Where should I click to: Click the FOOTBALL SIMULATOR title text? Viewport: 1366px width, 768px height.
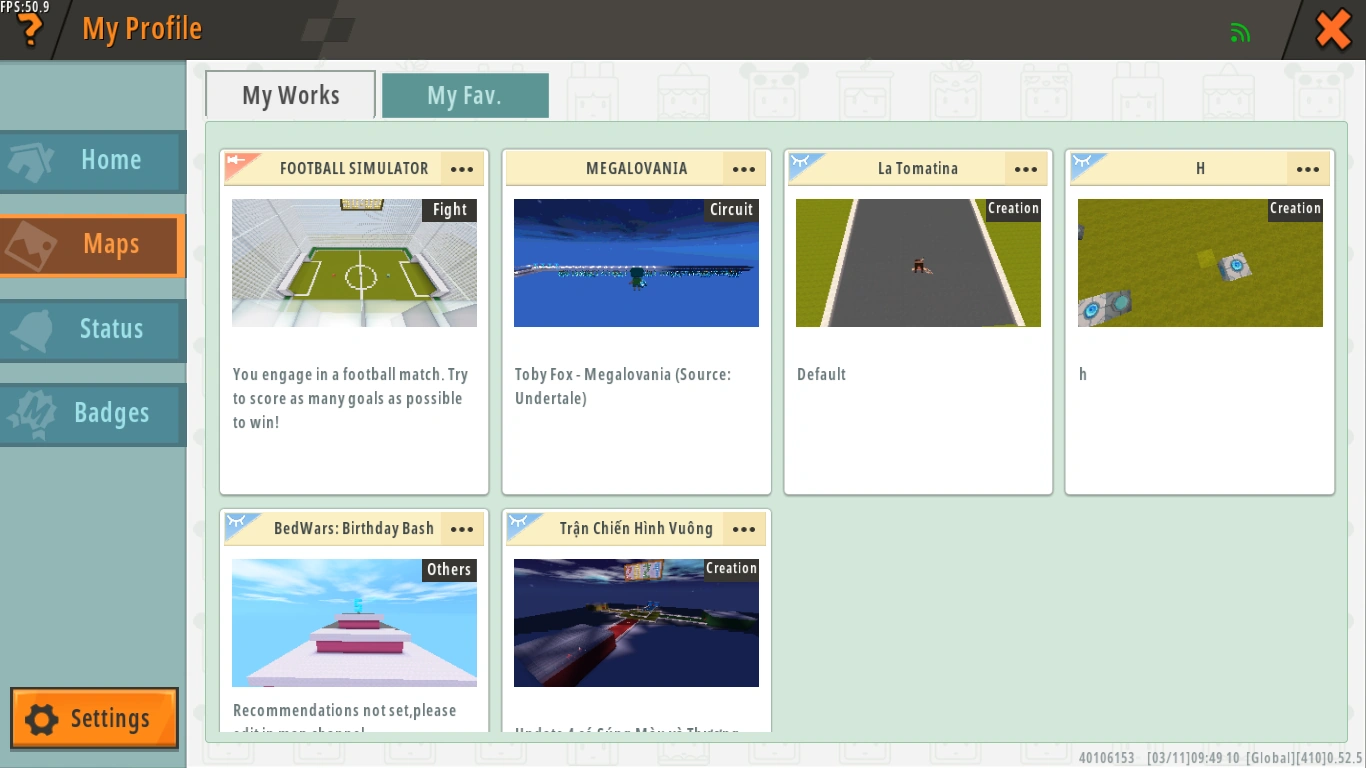(354, 169)
